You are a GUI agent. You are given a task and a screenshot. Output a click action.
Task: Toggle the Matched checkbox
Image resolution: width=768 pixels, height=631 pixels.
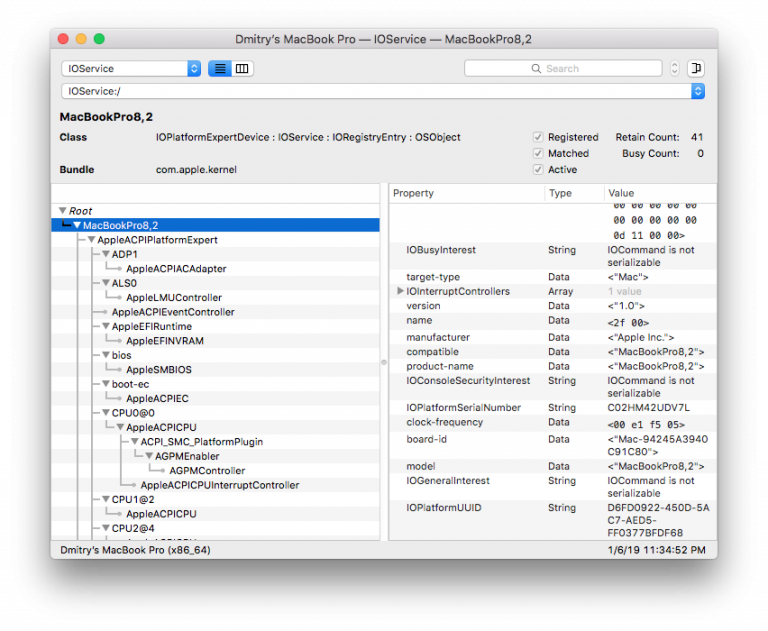(x=538, y=154)
